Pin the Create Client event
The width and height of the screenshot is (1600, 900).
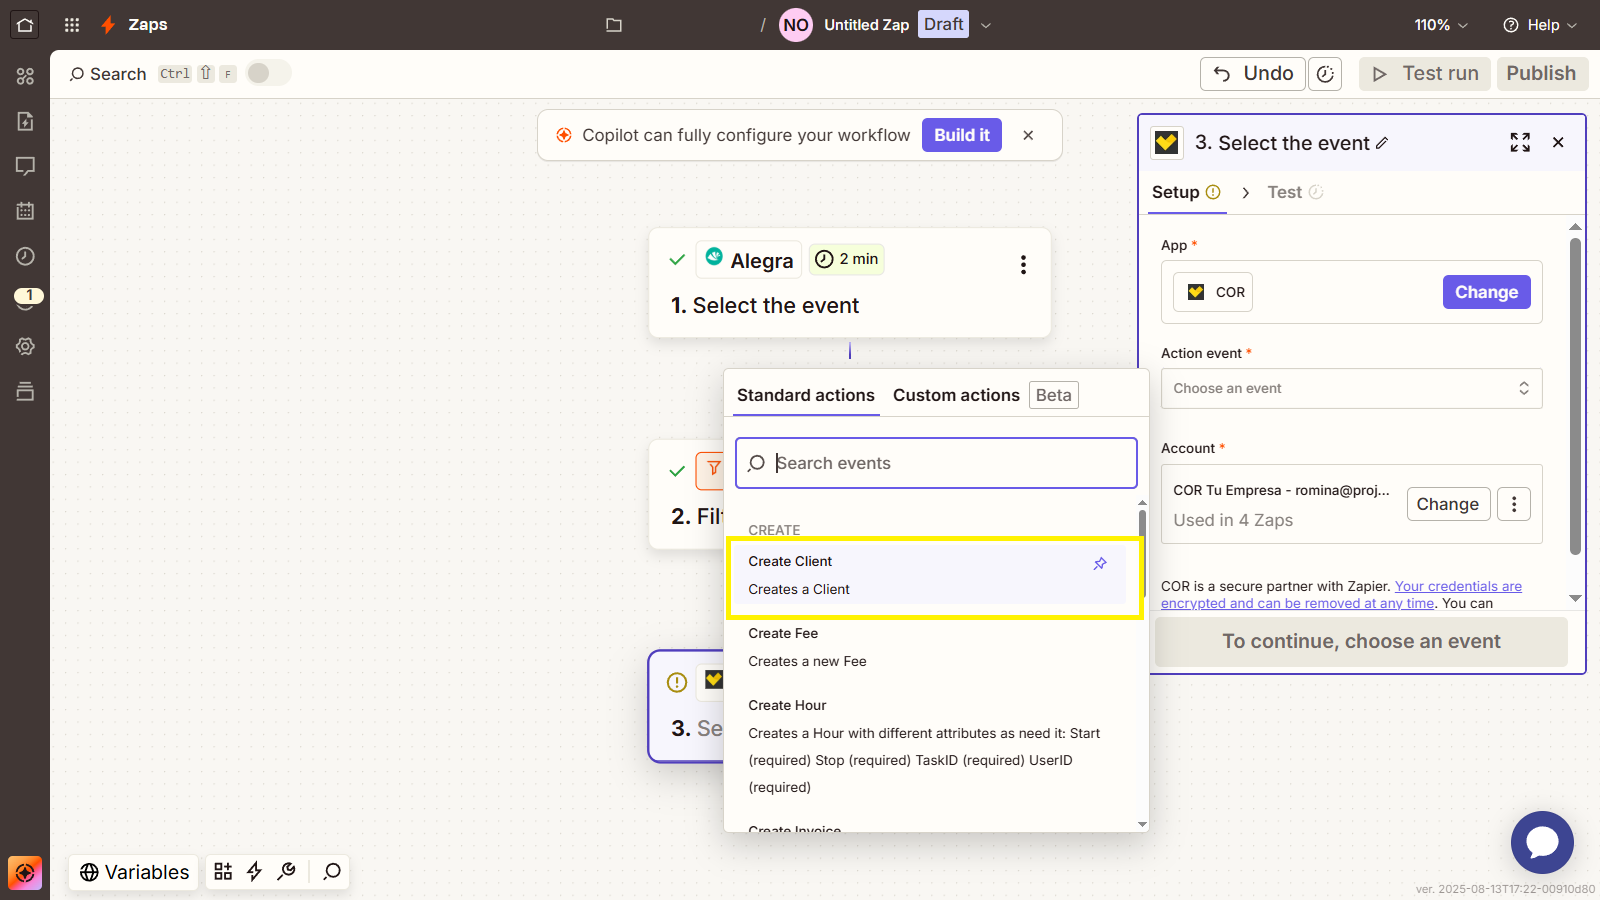click(x=1100, y=564)
